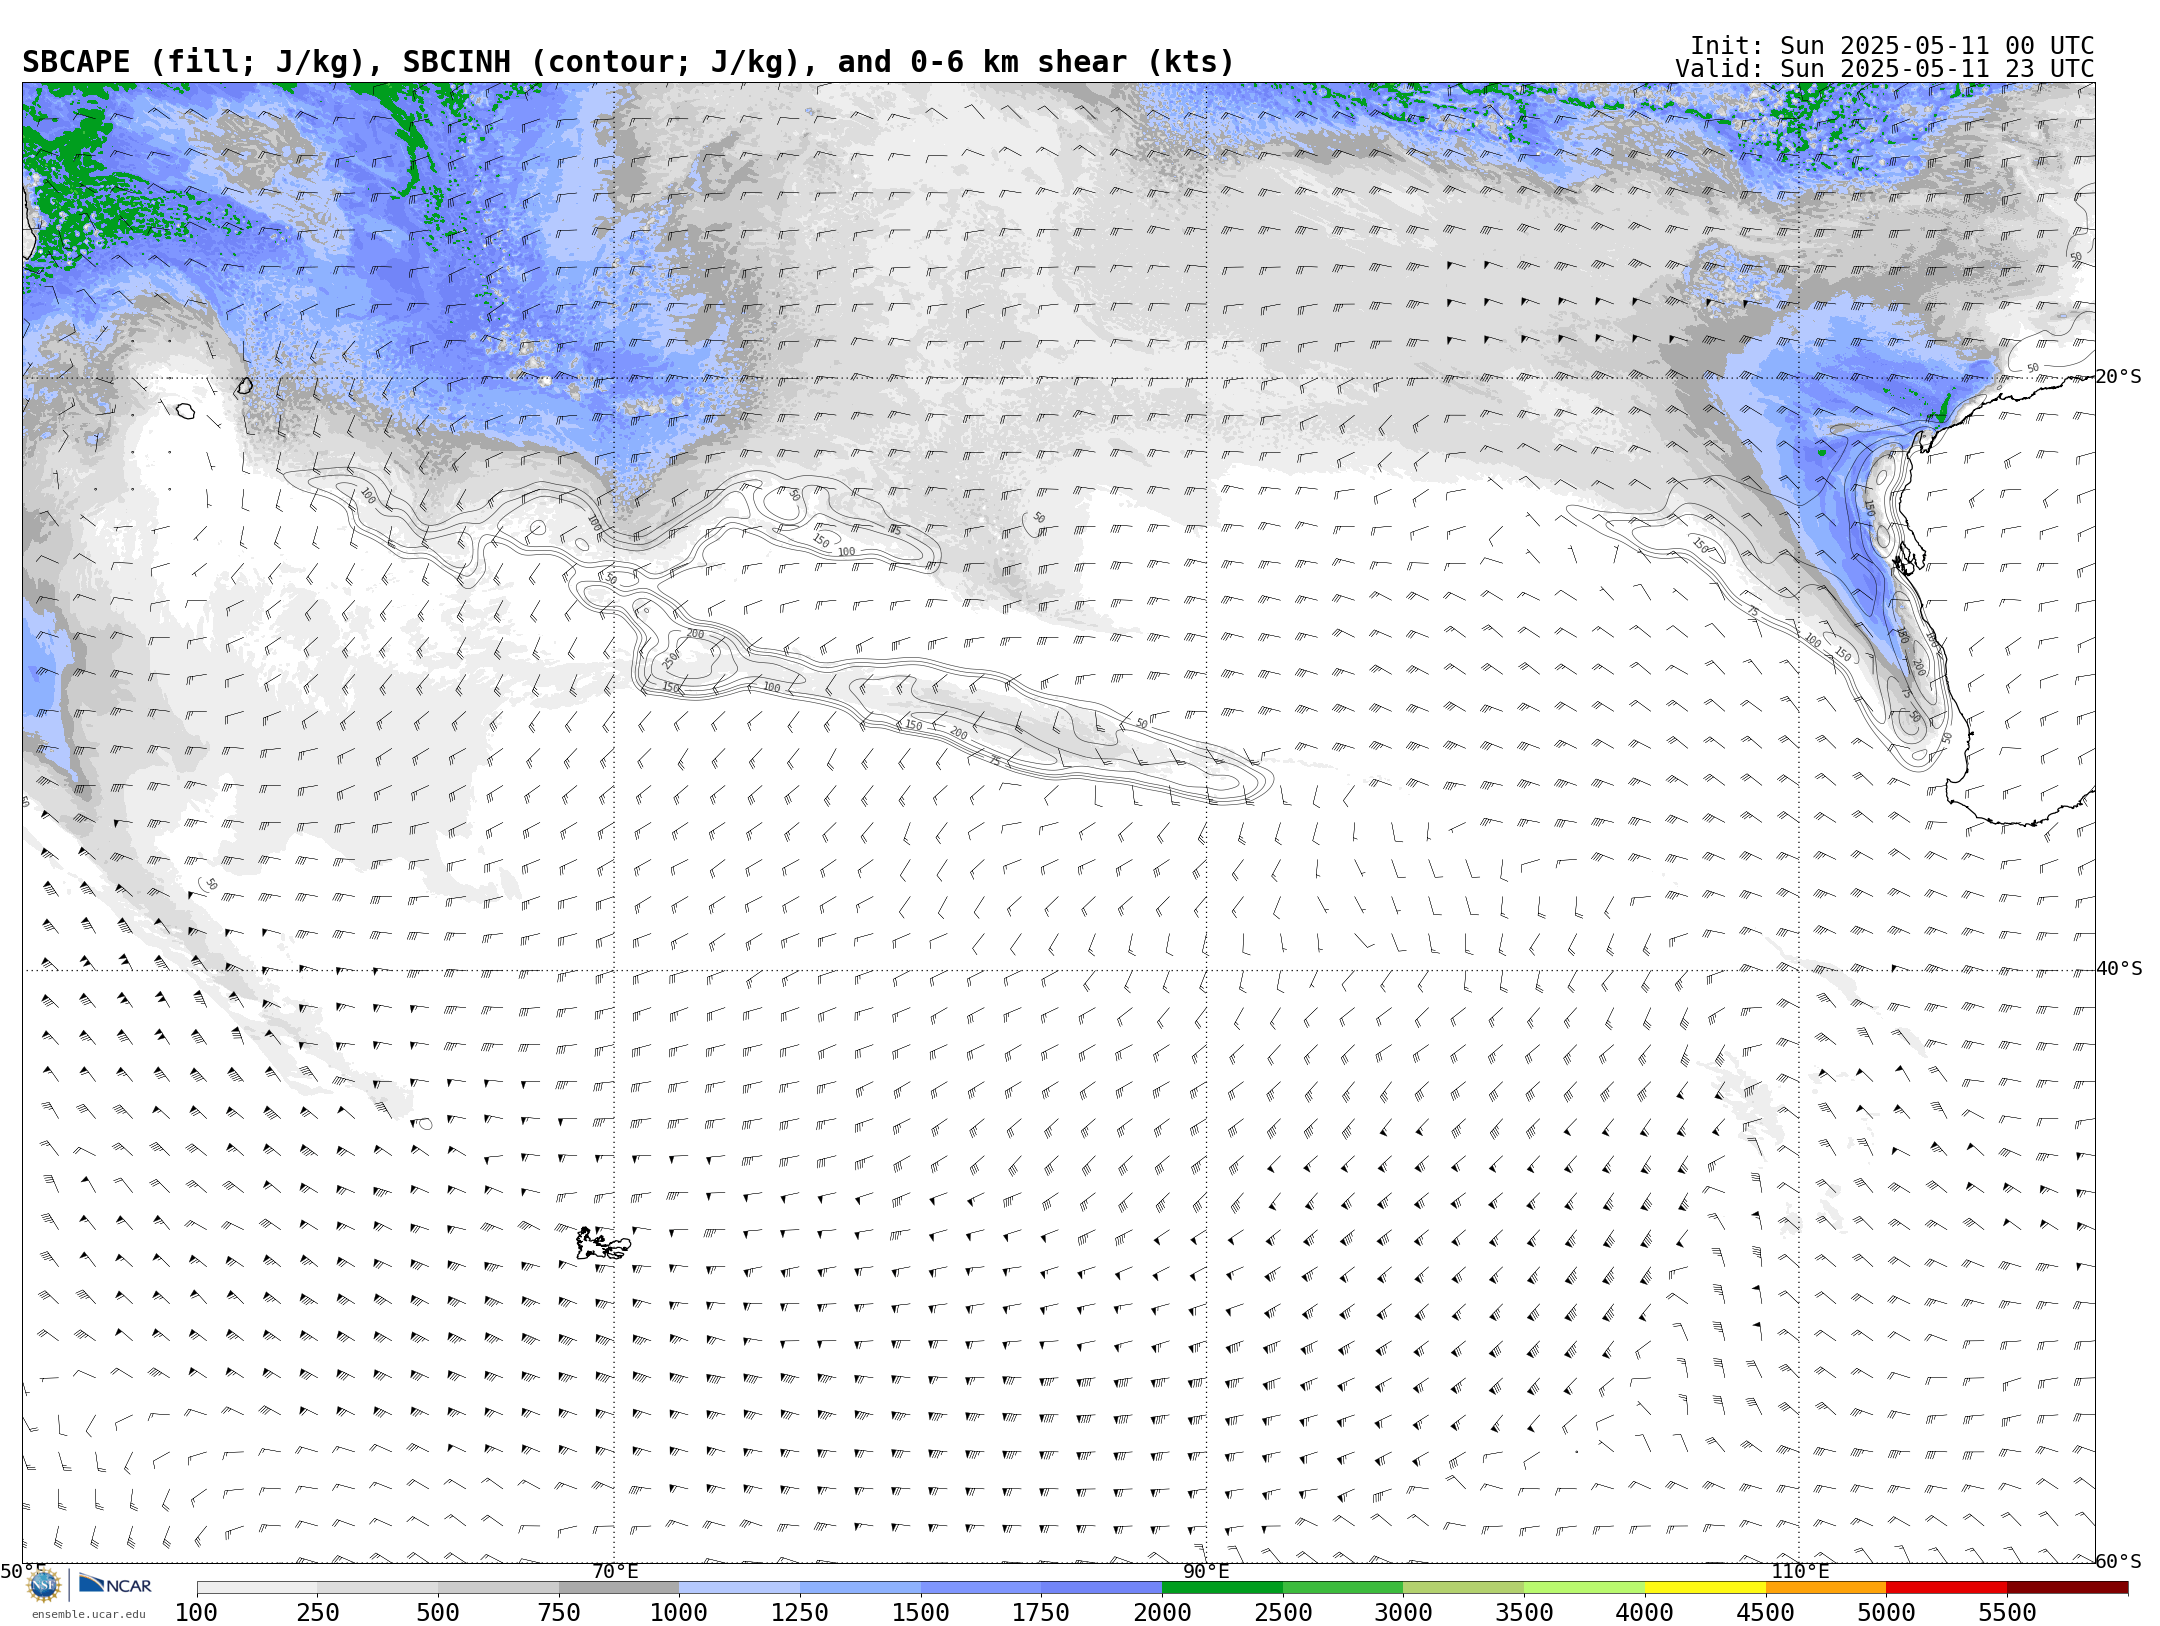Click the colorbar label 1000

click(x=679, y=1612)
